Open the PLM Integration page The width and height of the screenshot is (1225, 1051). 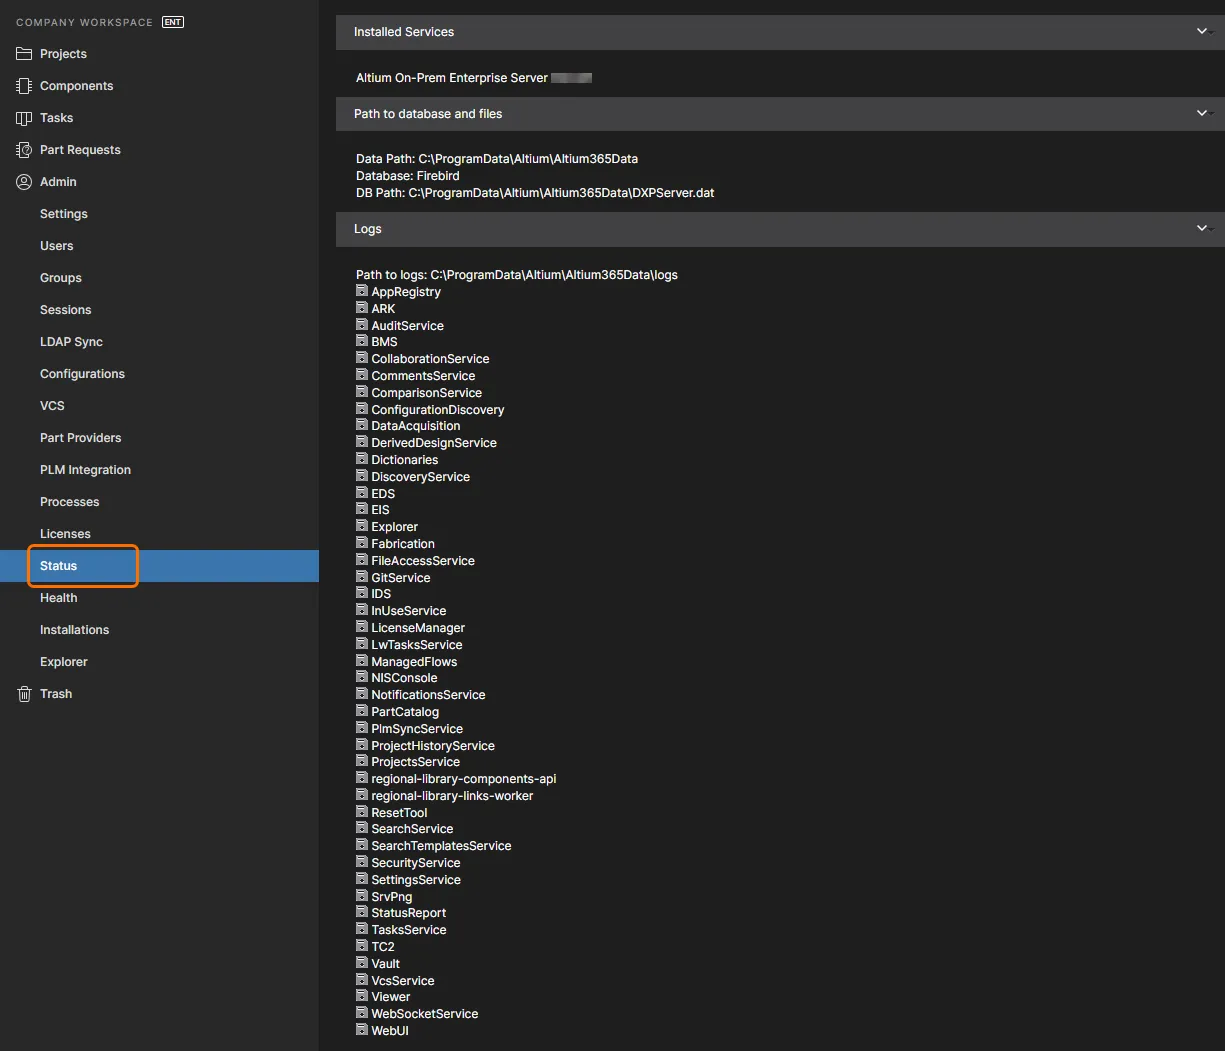point(86,470)
